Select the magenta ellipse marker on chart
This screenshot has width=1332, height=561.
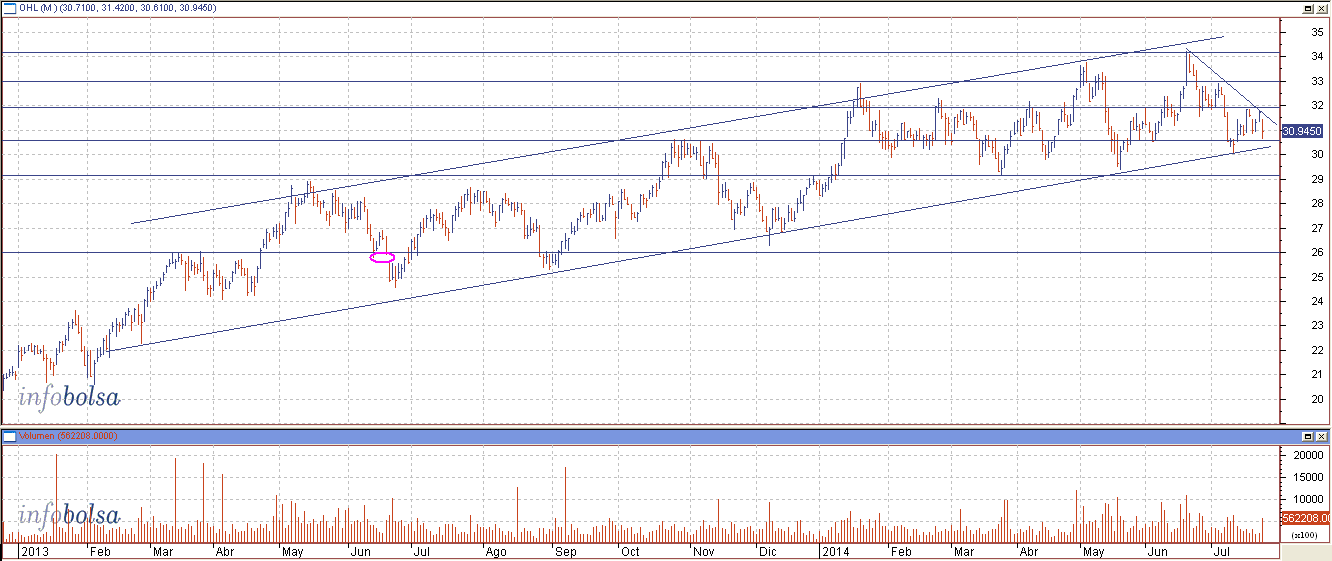382,257
